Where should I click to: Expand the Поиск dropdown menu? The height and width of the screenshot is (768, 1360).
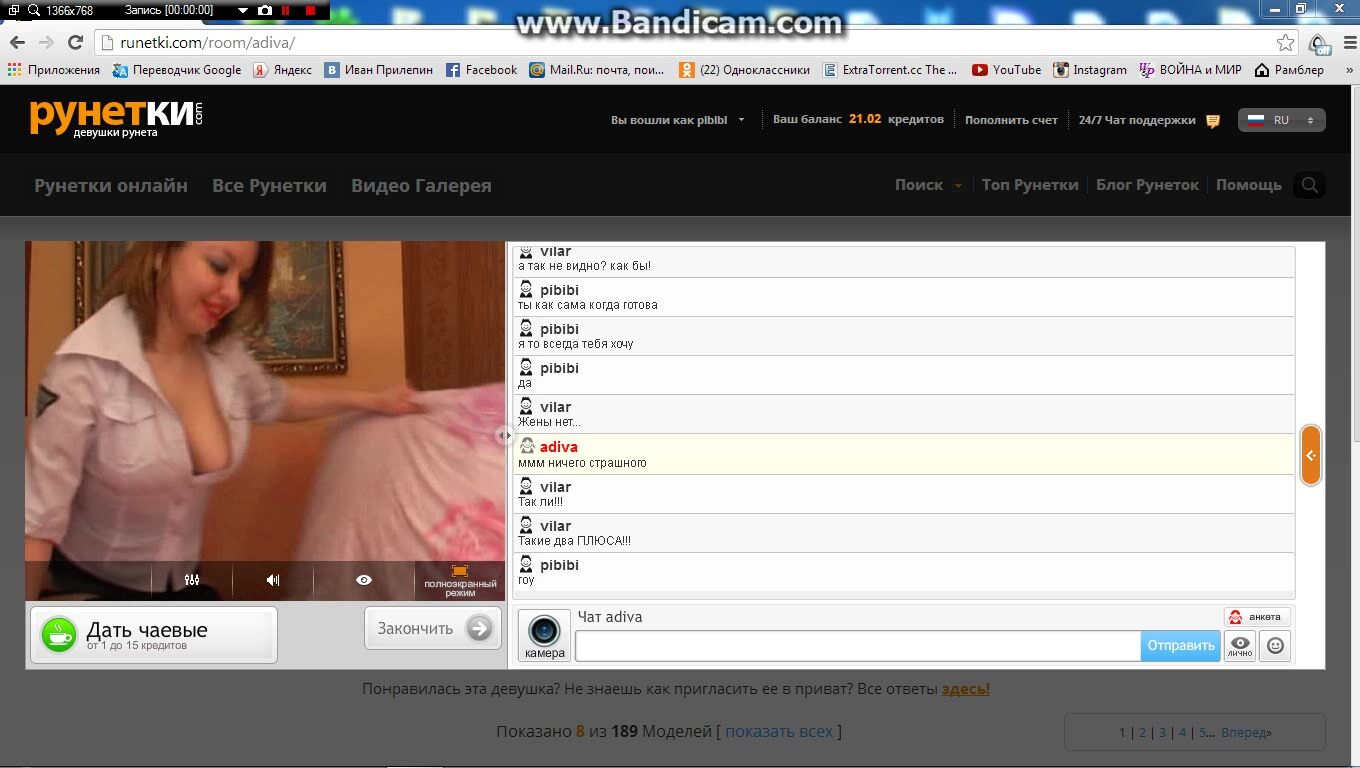(957, 186)
